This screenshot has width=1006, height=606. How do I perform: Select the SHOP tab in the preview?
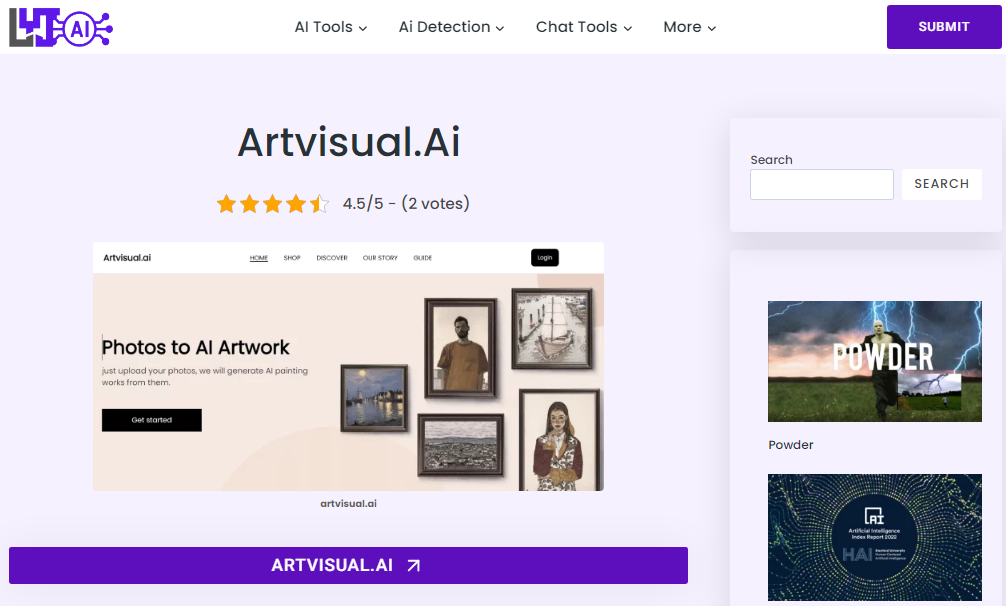coord(291,257)
